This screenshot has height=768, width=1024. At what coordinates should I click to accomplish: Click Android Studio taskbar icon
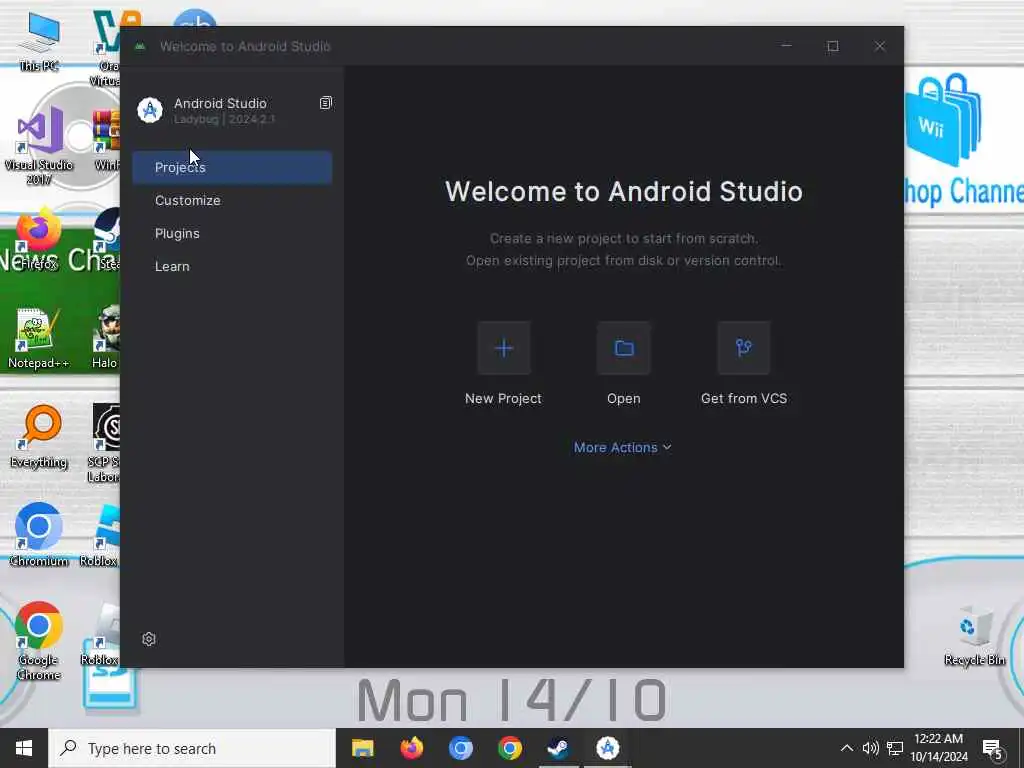[x=607, y=748]
